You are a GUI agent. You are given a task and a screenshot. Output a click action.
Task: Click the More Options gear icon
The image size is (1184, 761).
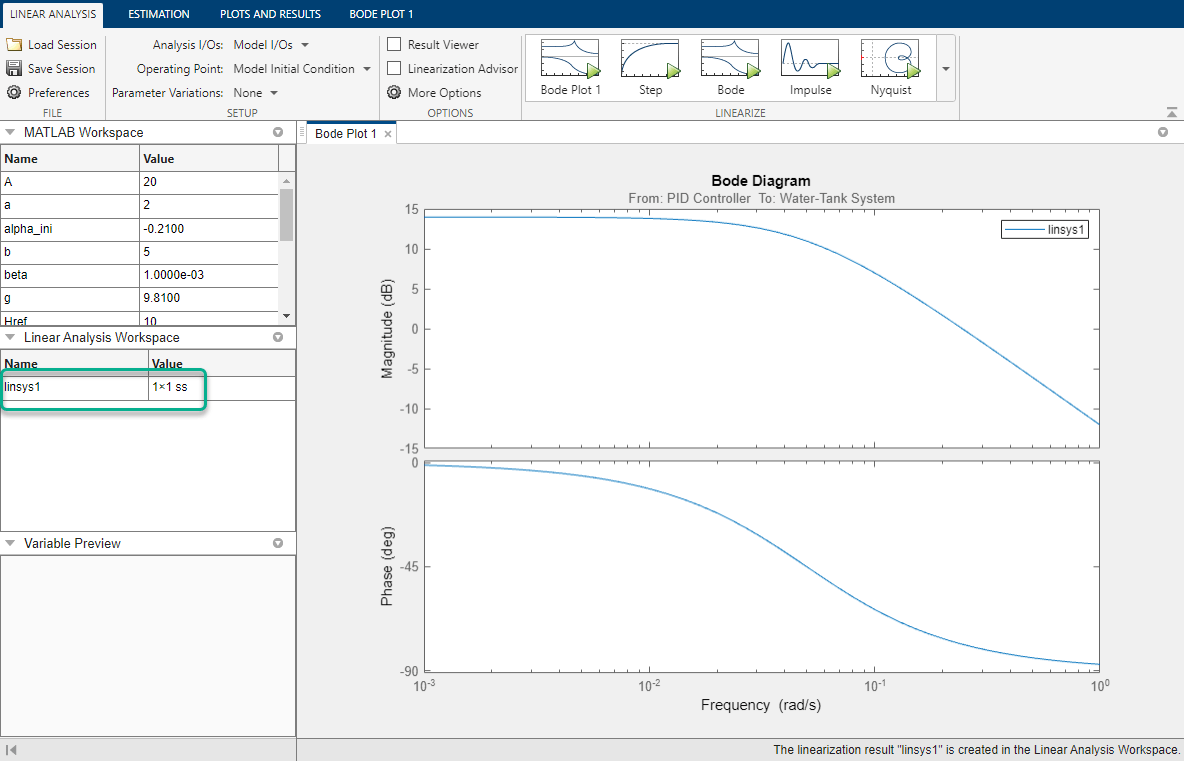[394, 92]
